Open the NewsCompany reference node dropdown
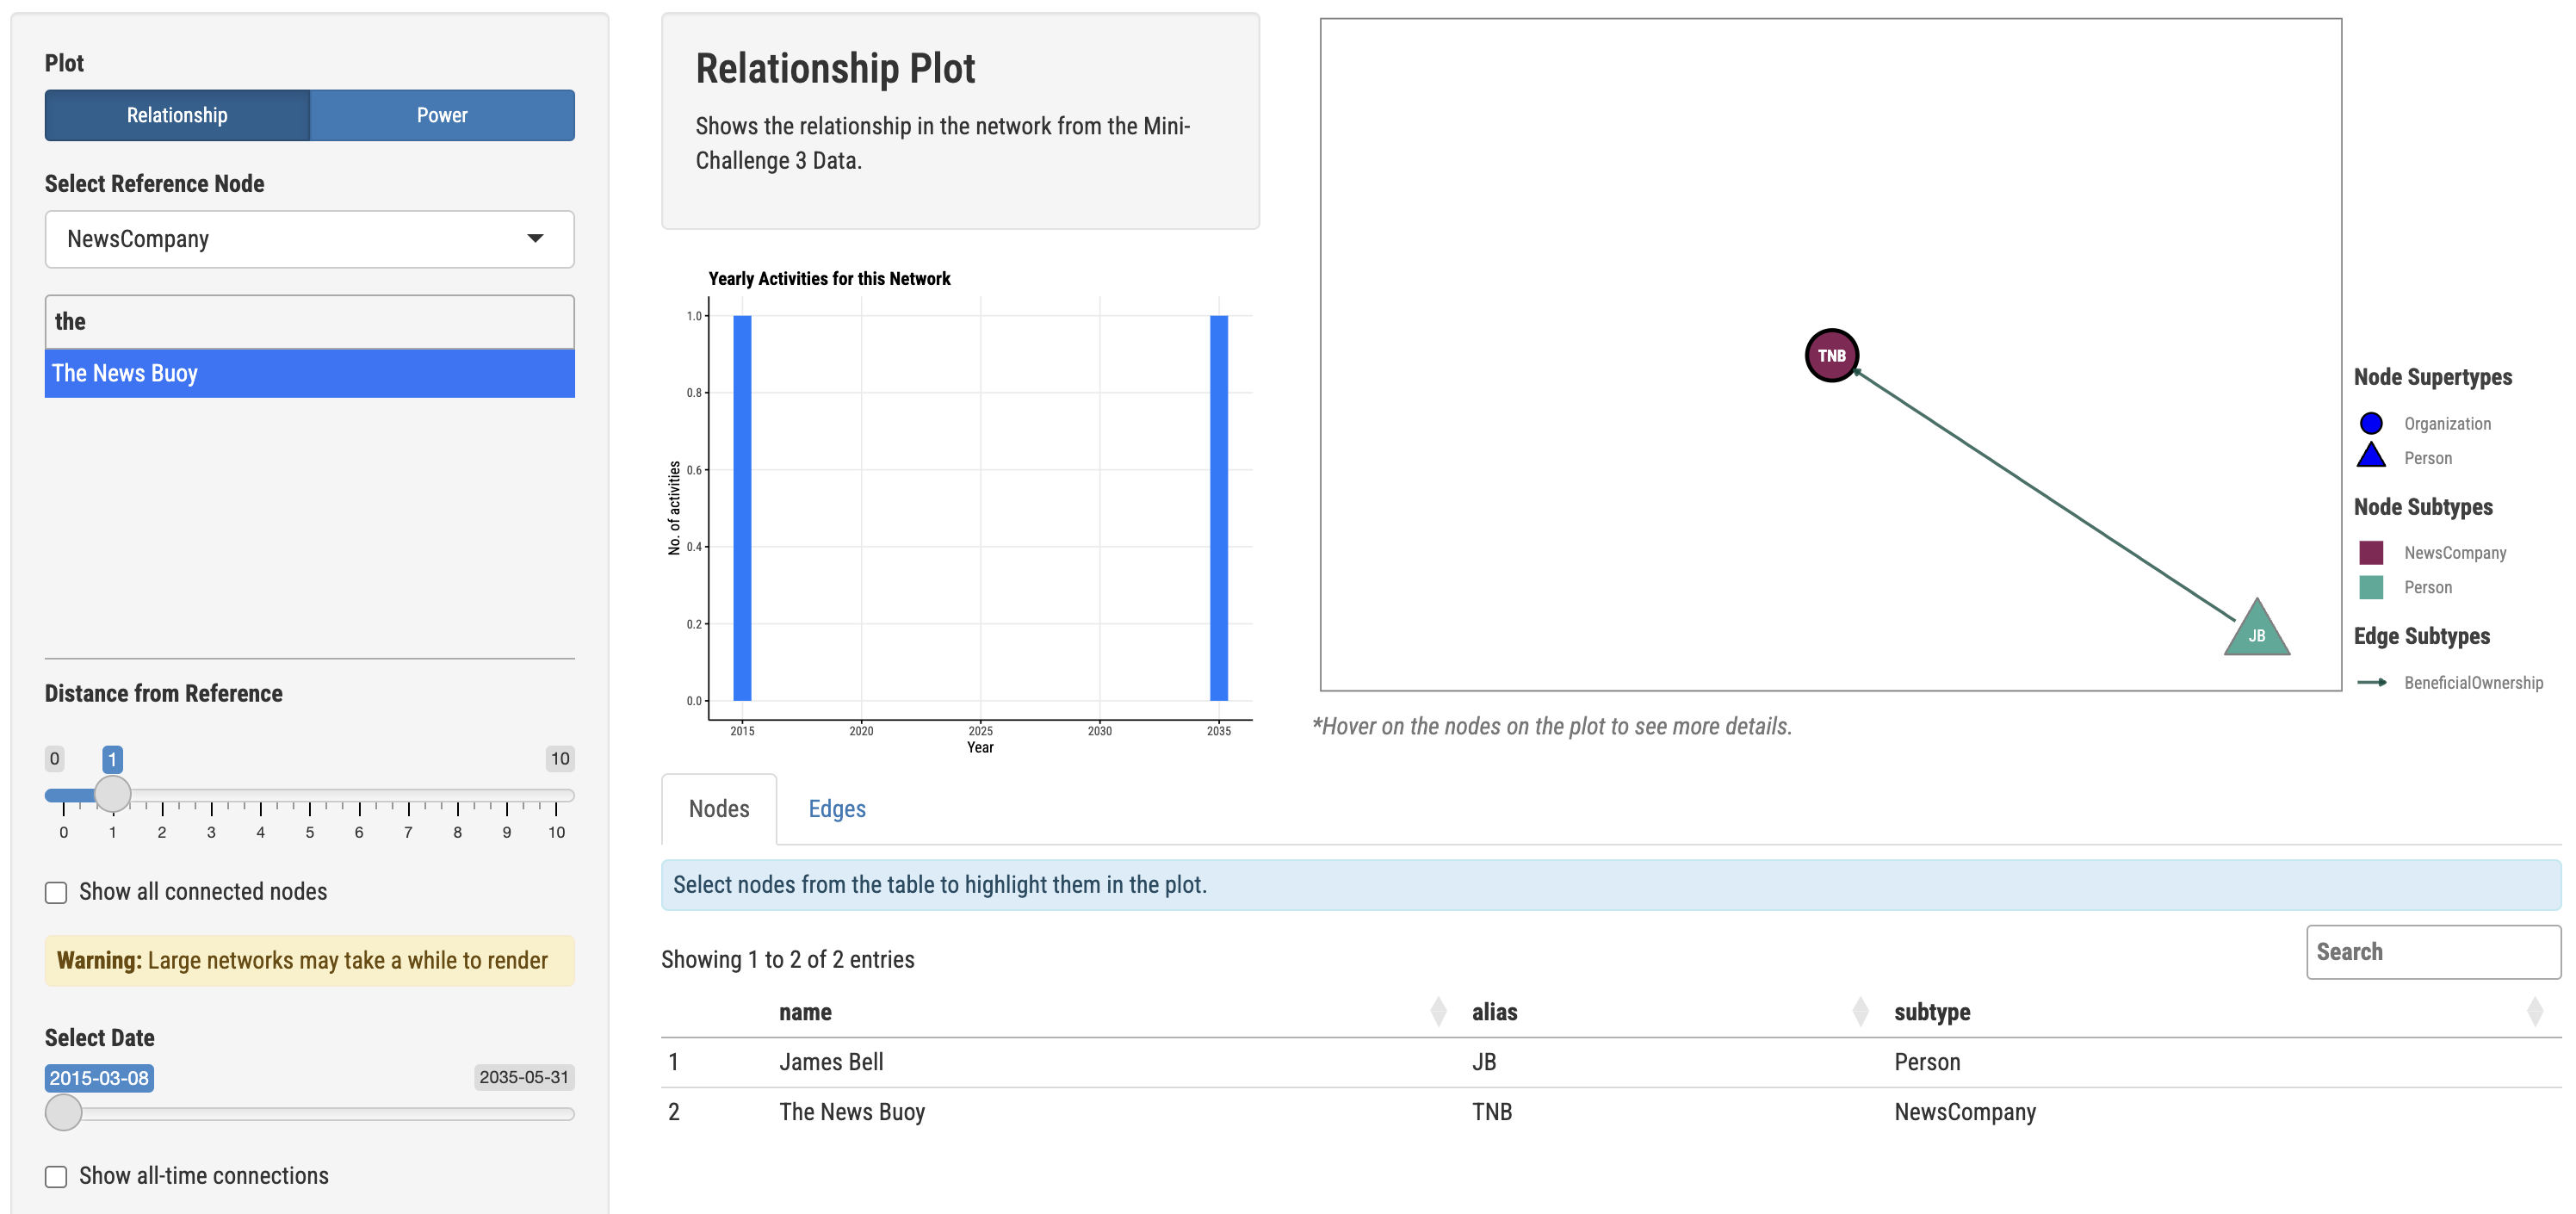The height and width of the screenshot is (1214, 2576). [x=309, y=239]
